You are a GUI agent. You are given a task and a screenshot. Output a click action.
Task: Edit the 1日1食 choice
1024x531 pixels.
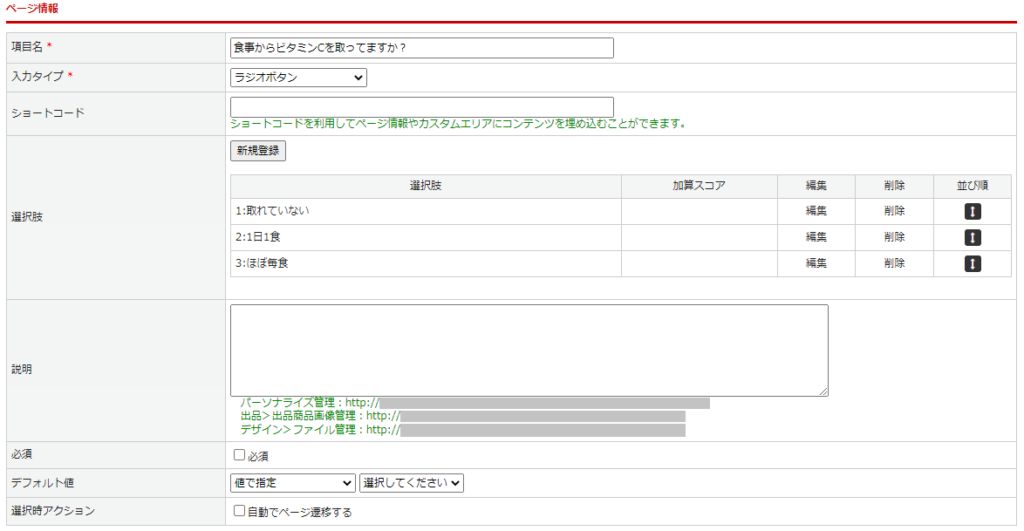point(816,237)
